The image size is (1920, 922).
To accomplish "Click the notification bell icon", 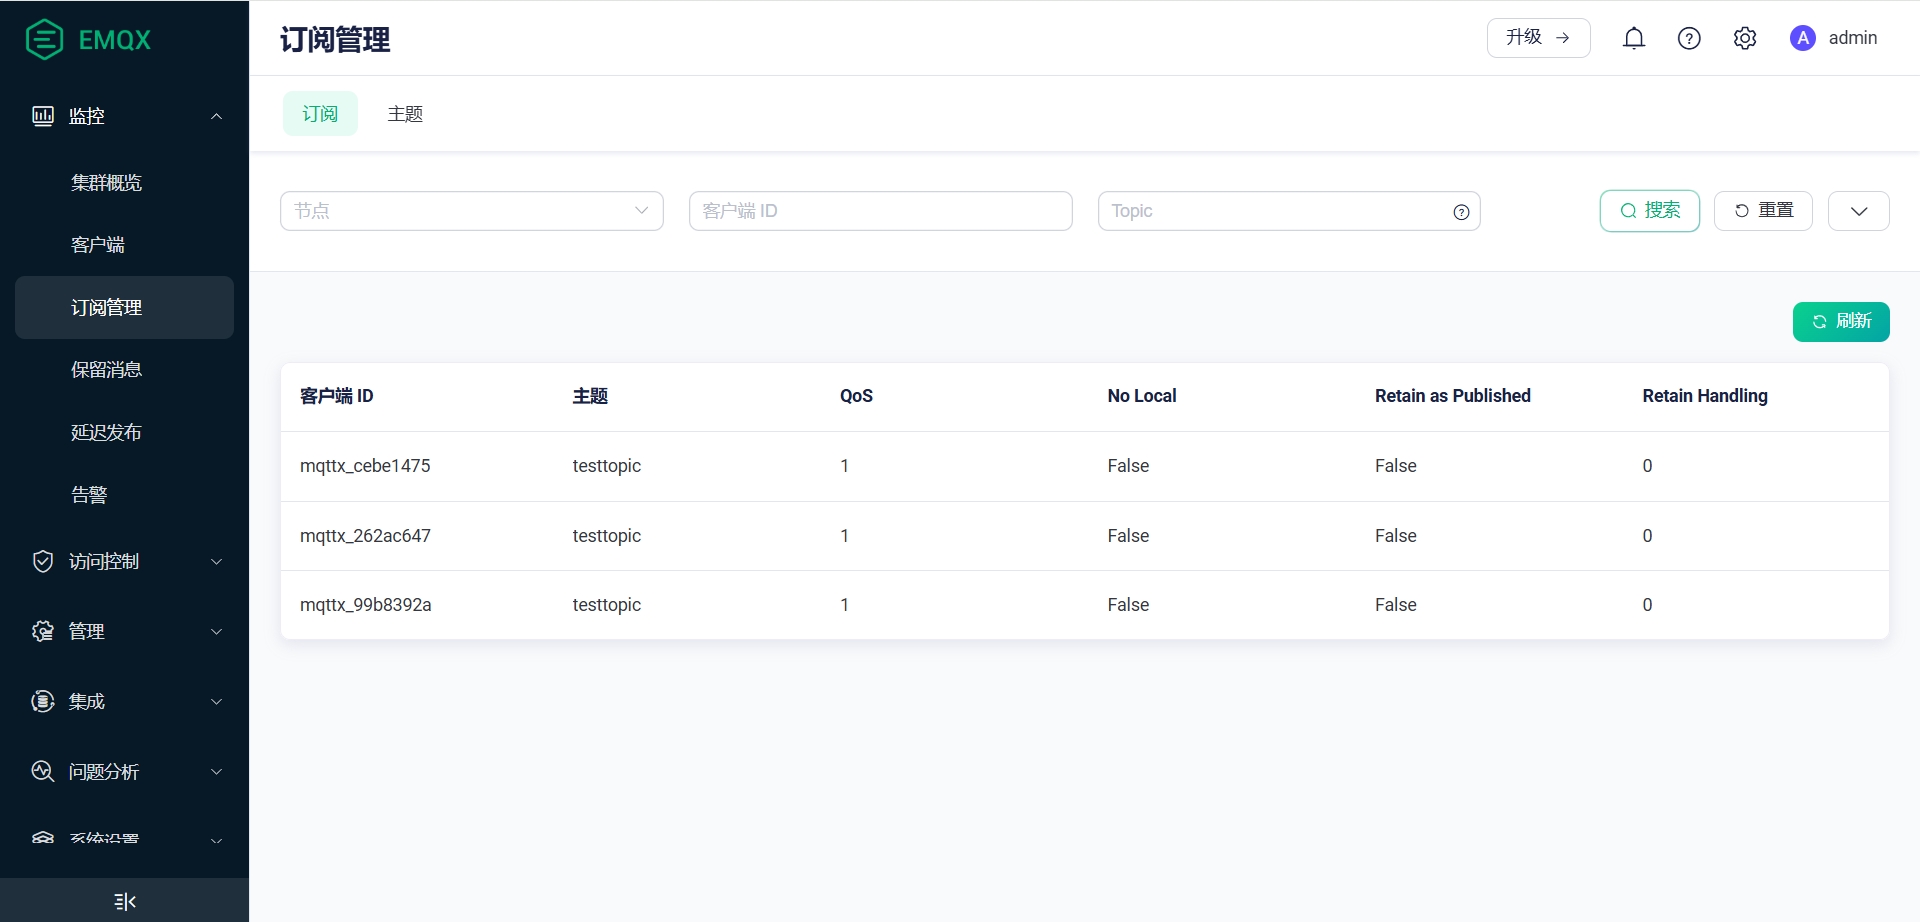I will [1634, 38].
